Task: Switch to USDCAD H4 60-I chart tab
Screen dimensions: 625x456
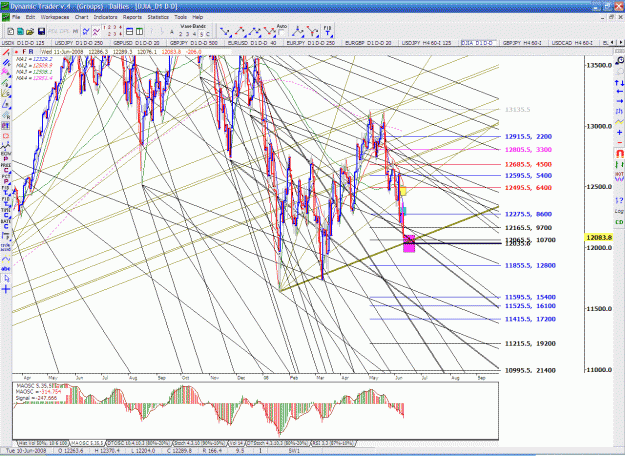Action: [x=572, y=43]
